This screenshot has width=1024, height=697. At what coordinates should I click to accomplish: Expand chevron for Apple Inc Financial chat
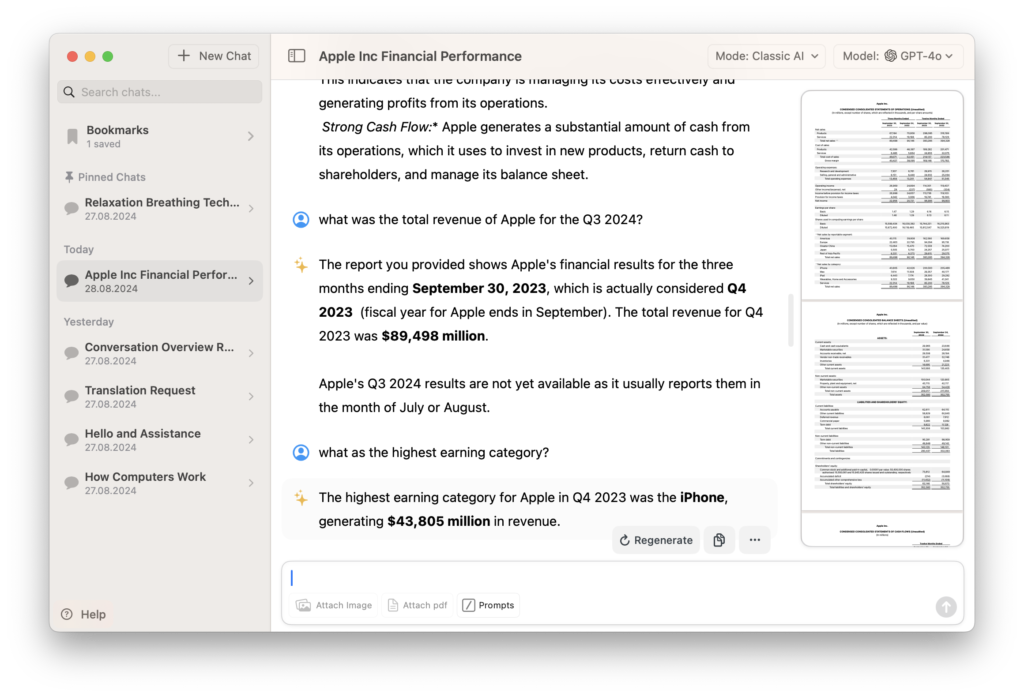tap(251, 281)
